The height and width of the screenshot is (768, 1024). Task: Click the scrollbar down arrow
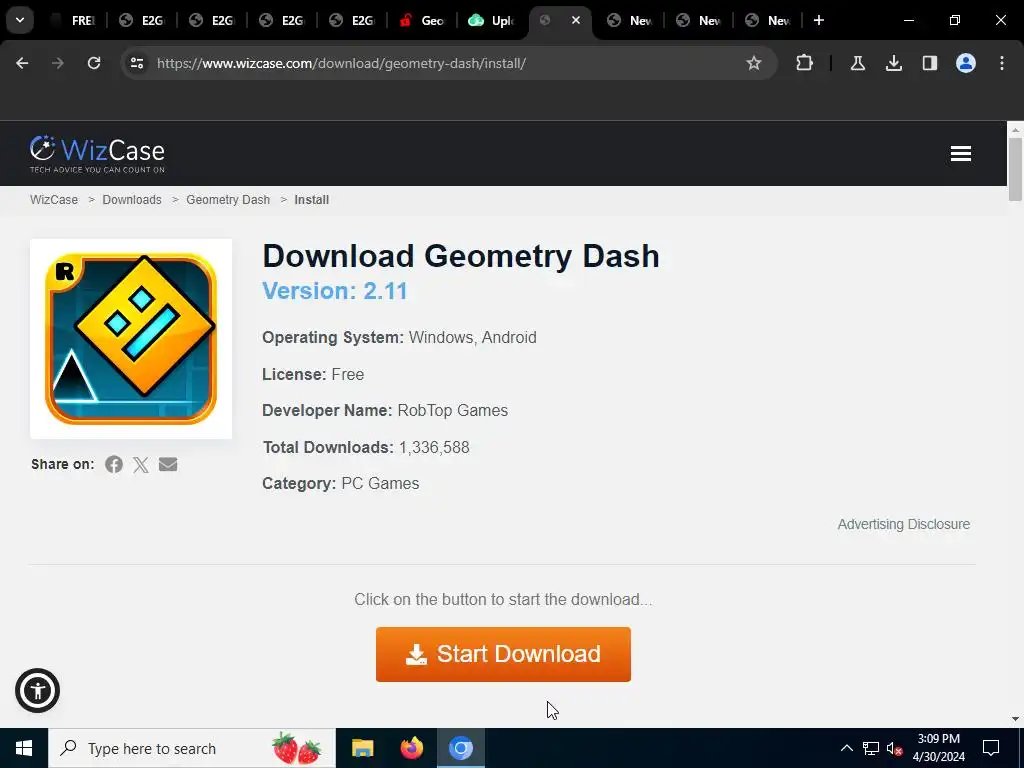pos(1015,719)
